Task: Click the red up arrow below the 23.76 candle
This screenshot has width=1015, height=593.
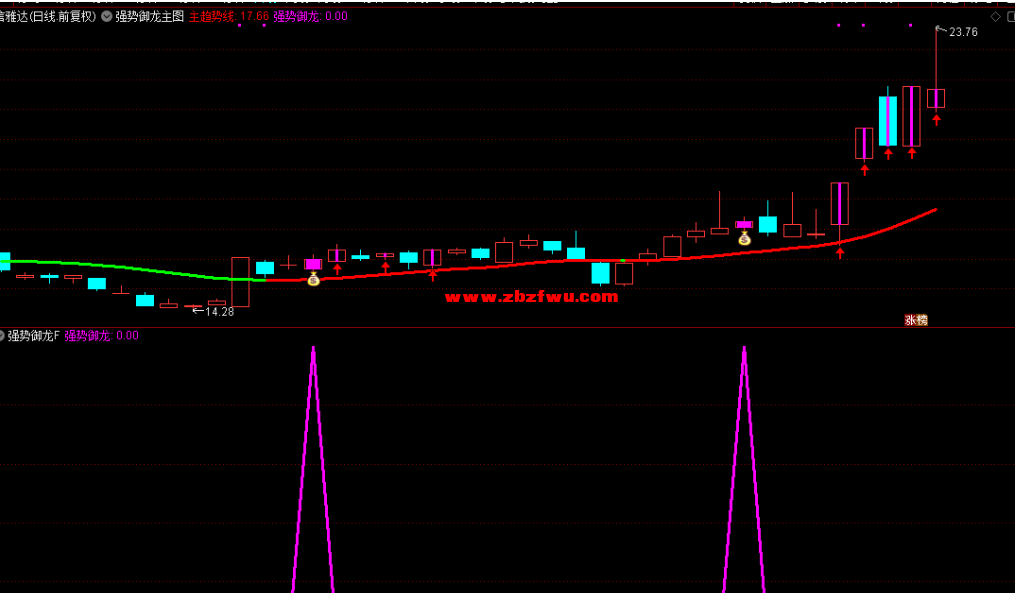Action: pyautogui.click(x=936, y=119)
